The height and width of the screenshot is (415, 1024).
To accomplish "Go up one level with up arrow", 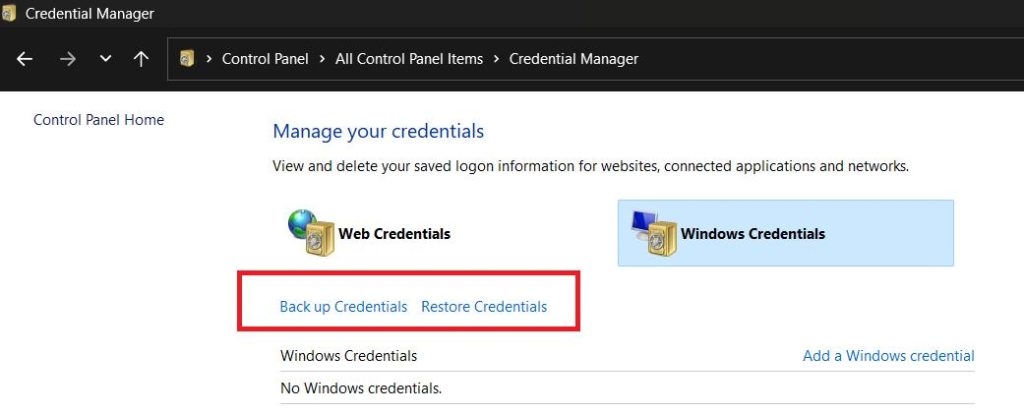I will point(140,59).
